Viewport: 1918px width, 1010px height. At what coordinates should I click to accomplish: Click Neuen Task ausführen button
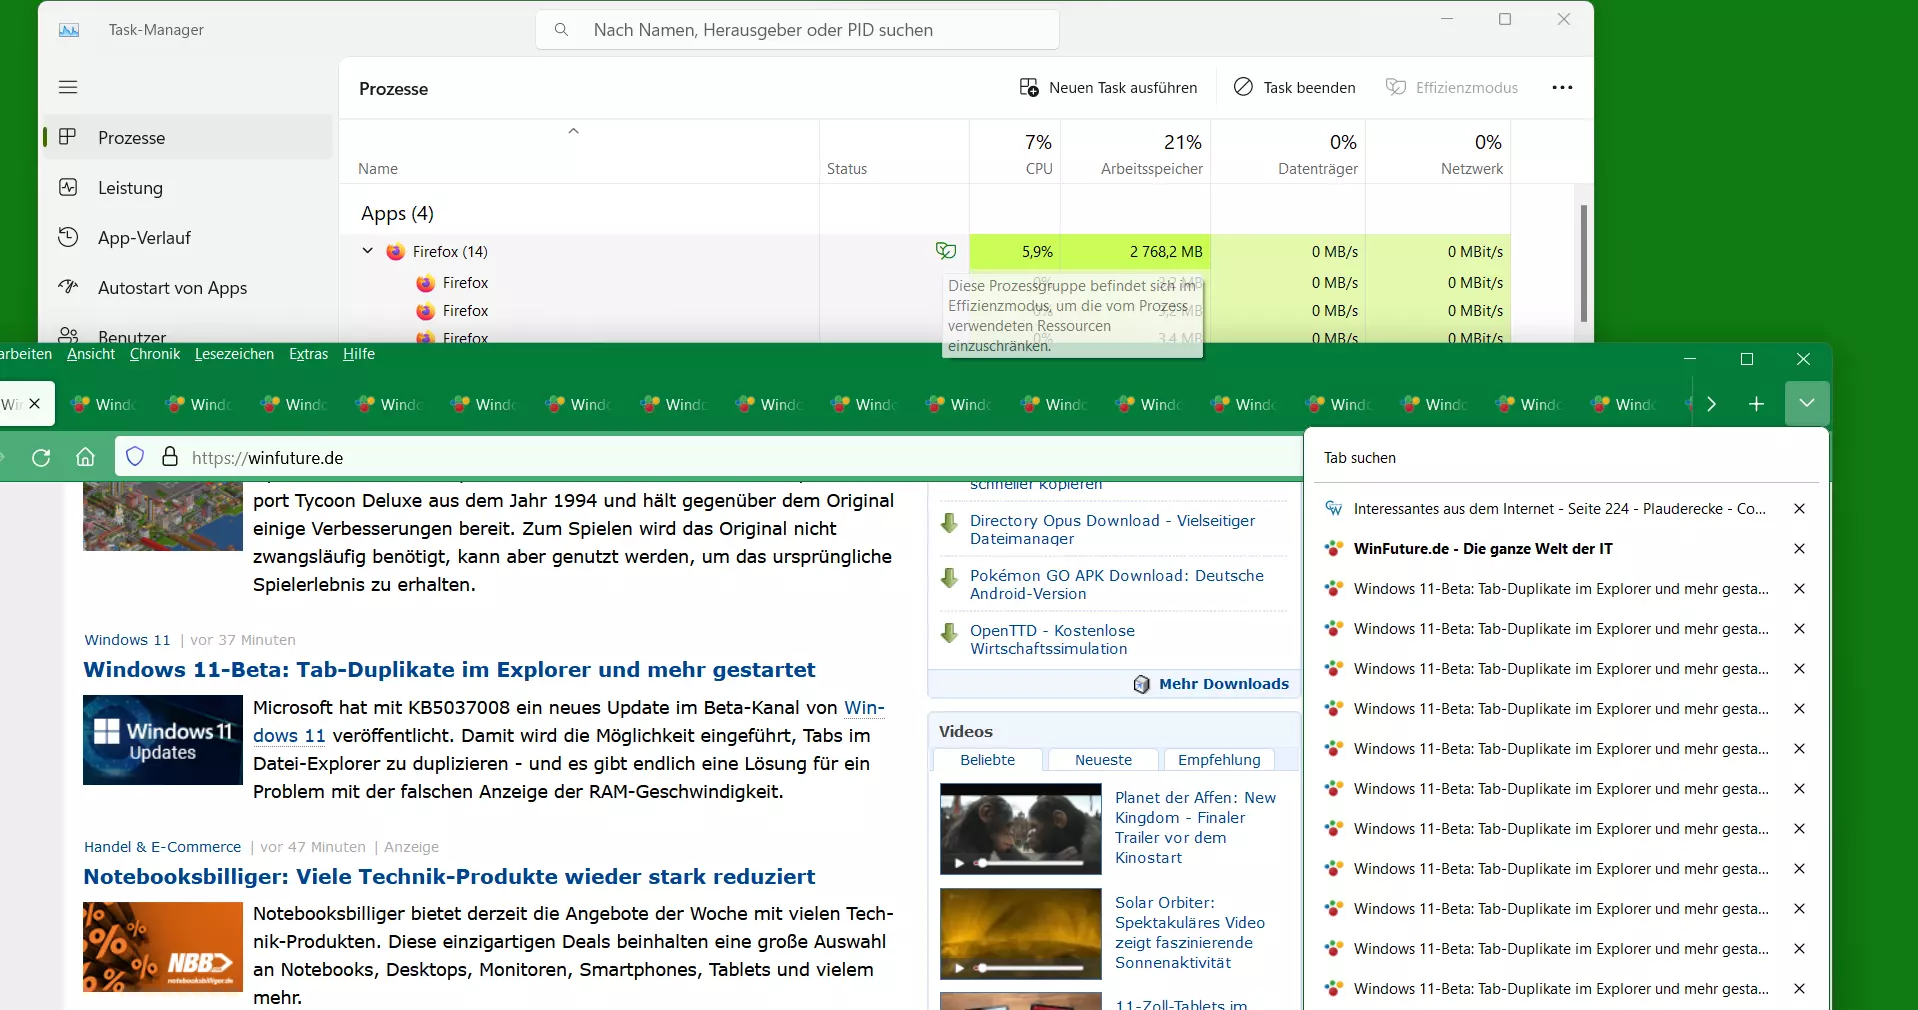coord(1108,87)
